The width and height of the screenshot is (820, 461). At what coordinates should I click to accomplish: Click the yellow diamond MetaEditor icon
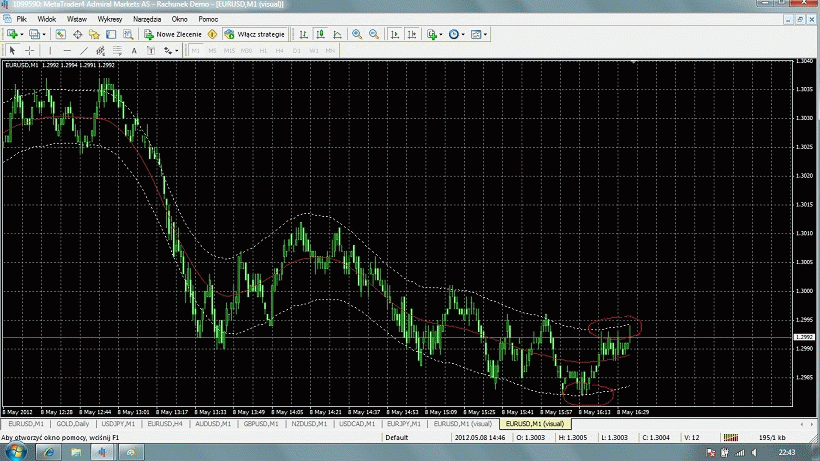(212, 34)
